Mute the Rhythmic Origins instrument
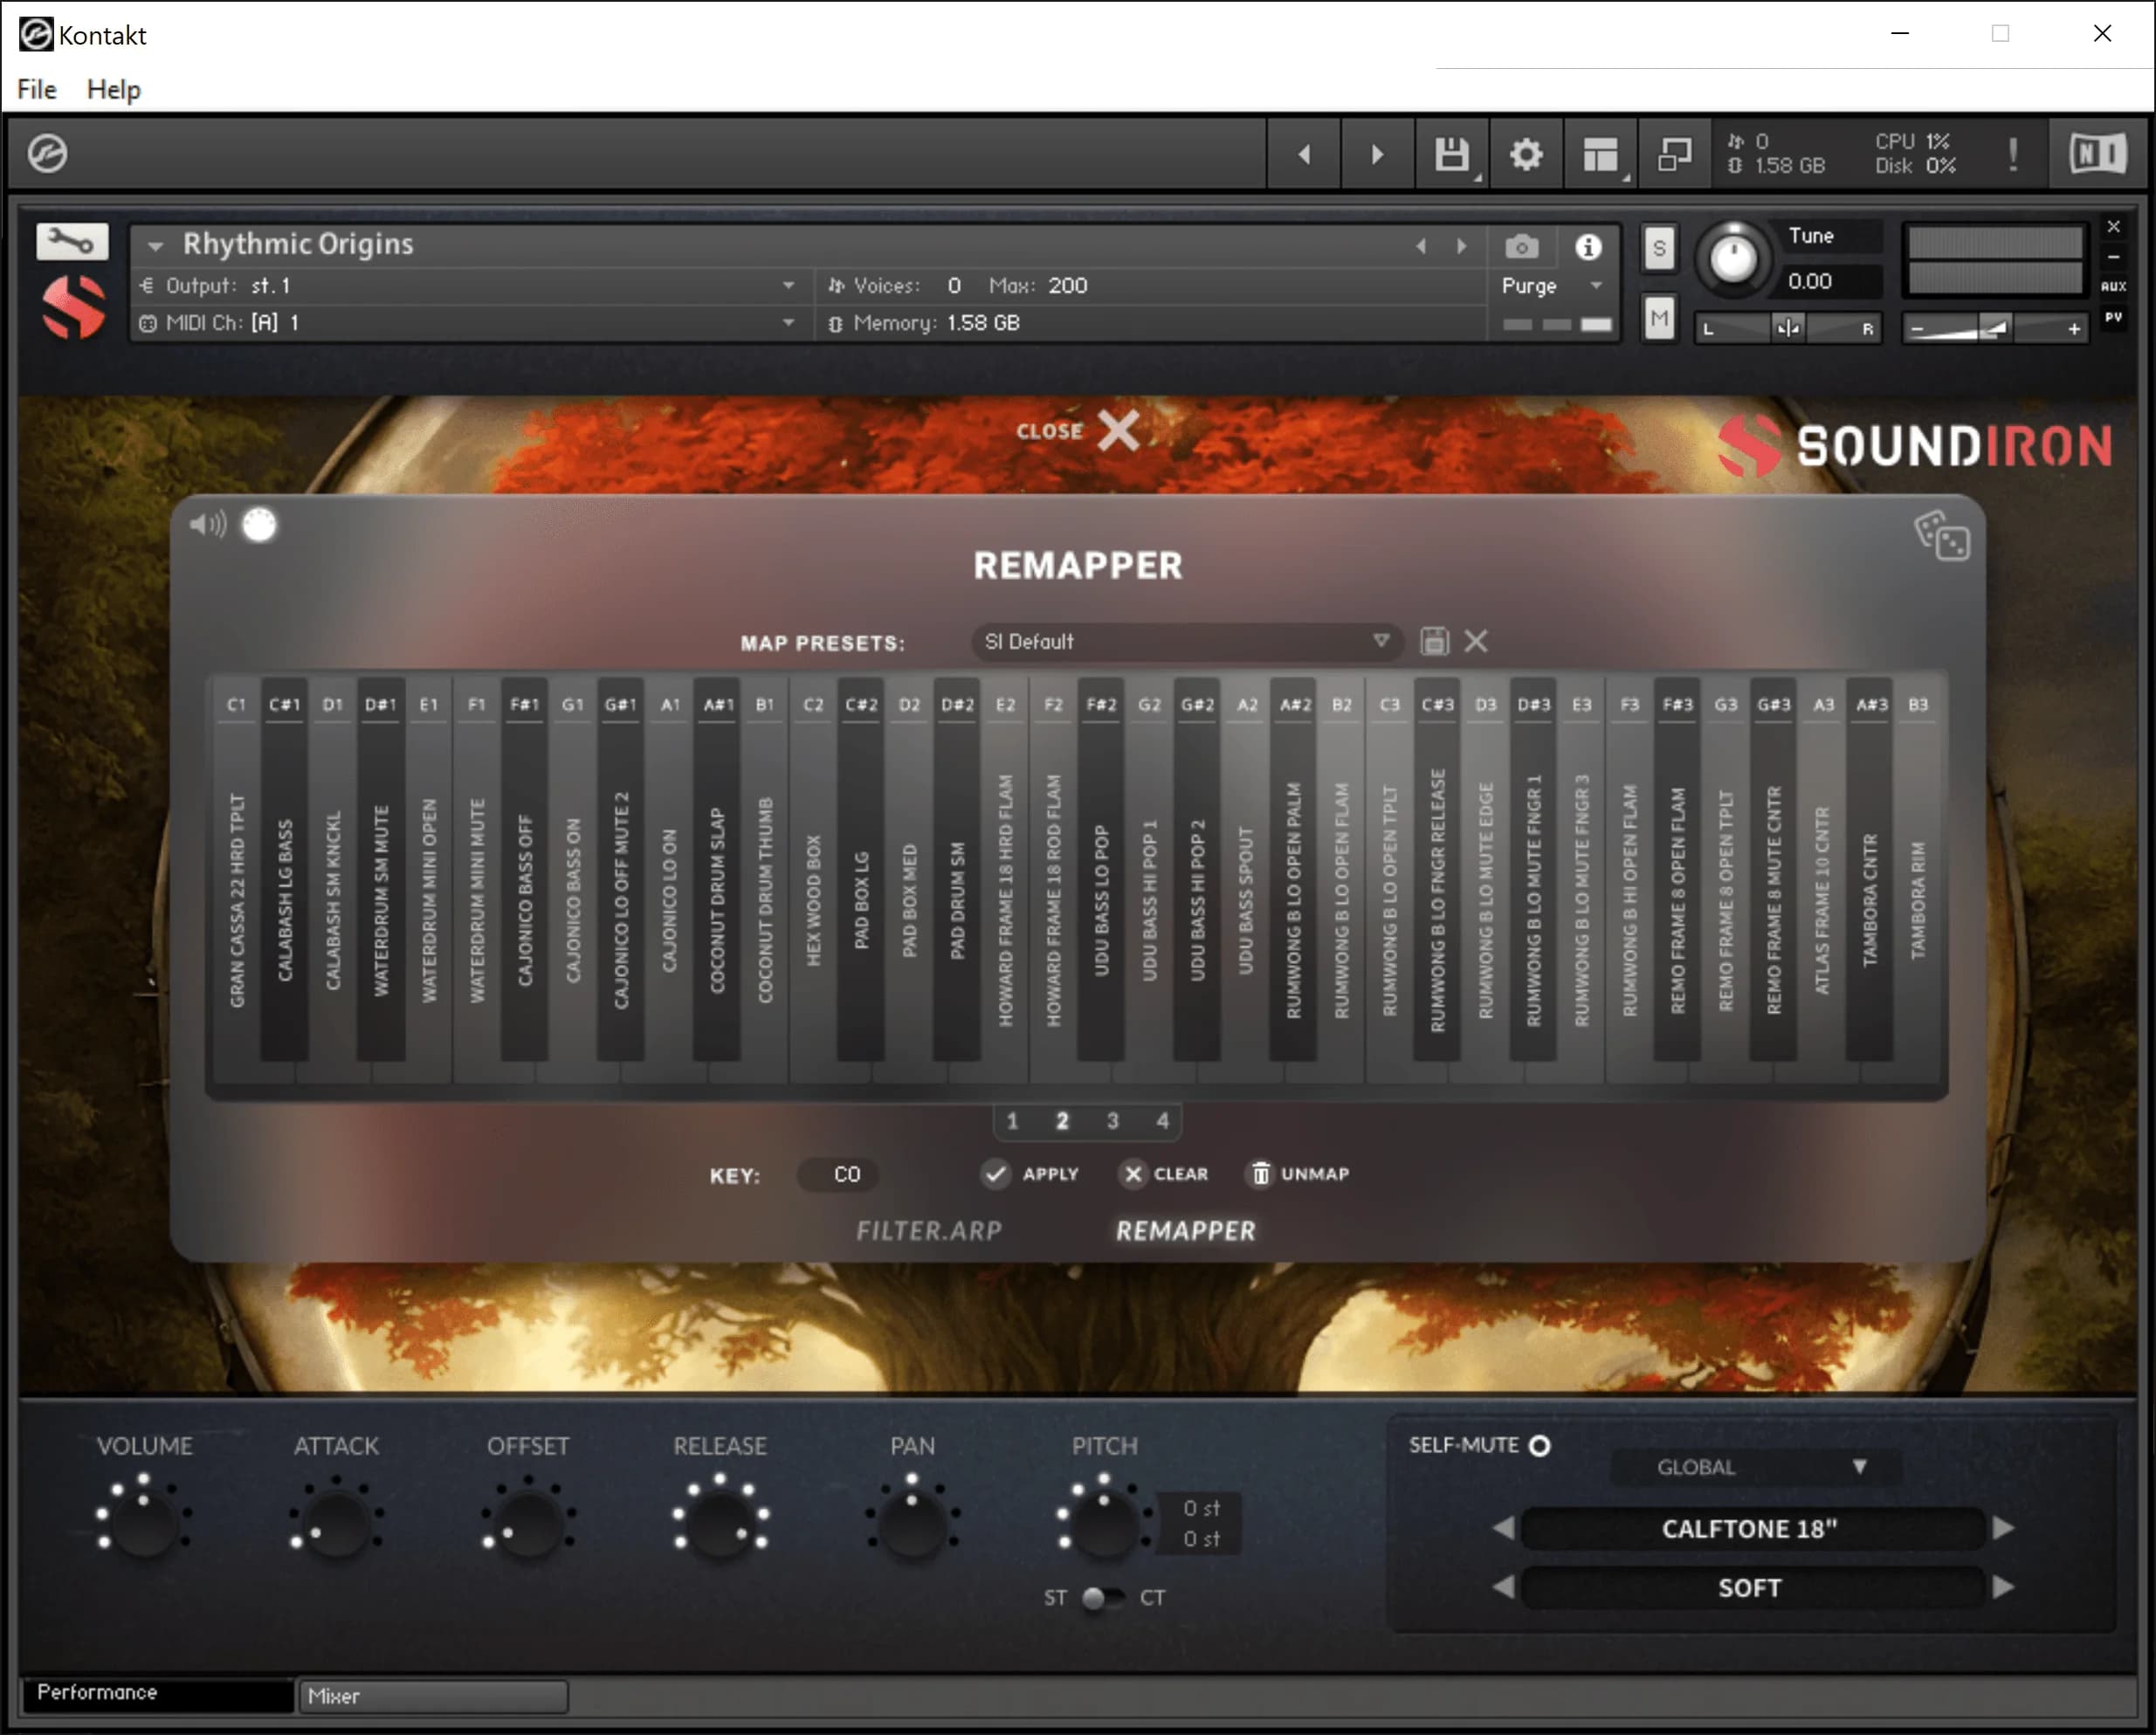The height and width of the screenshot is (1735, 2156). (1659, 318)
